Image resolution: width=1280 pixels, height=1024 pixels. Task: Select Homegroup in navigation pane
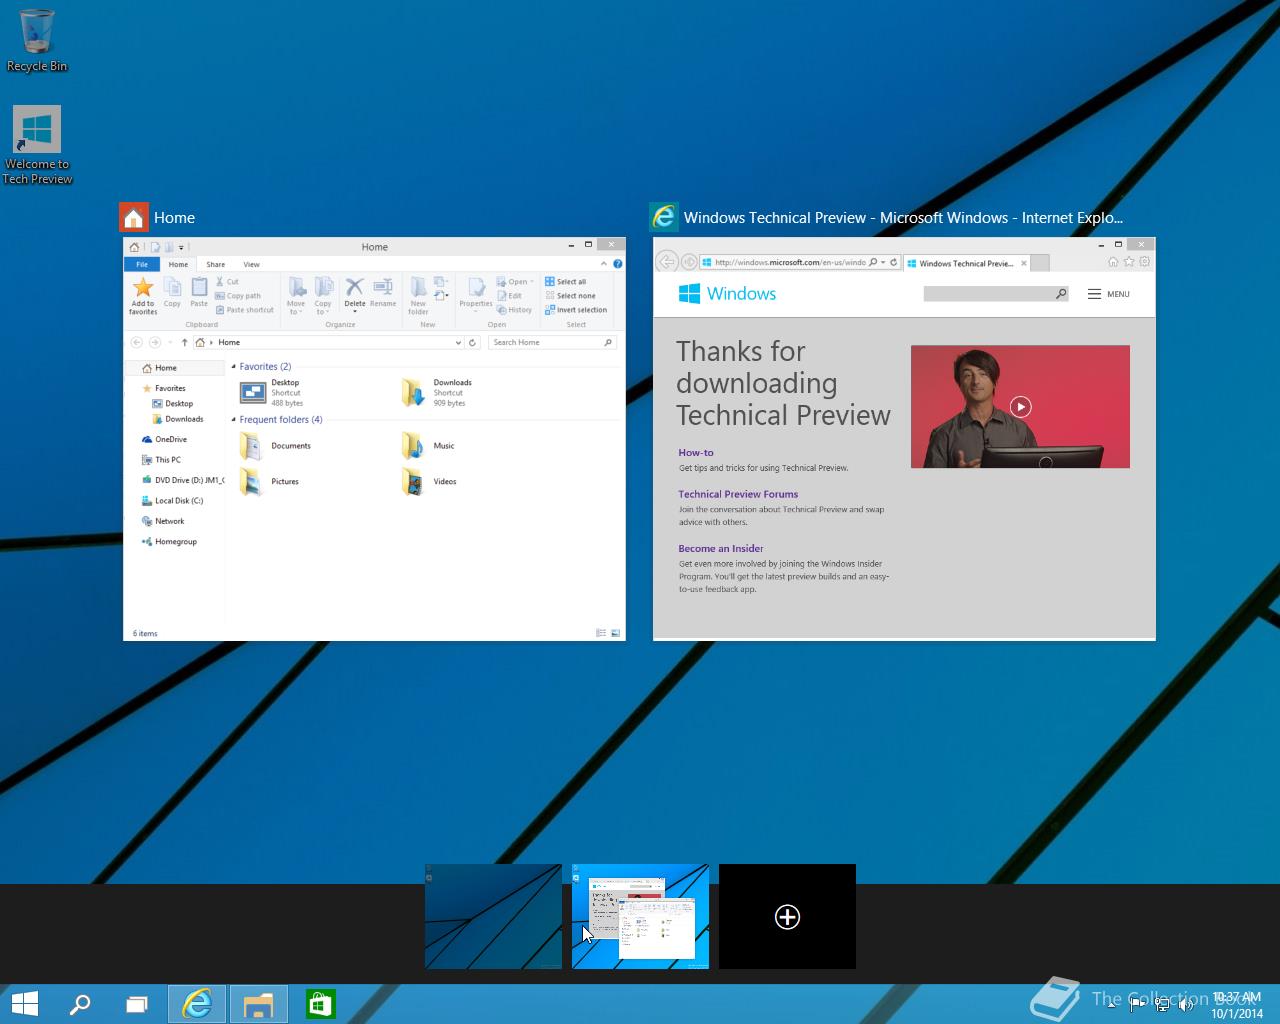(169, 542)
